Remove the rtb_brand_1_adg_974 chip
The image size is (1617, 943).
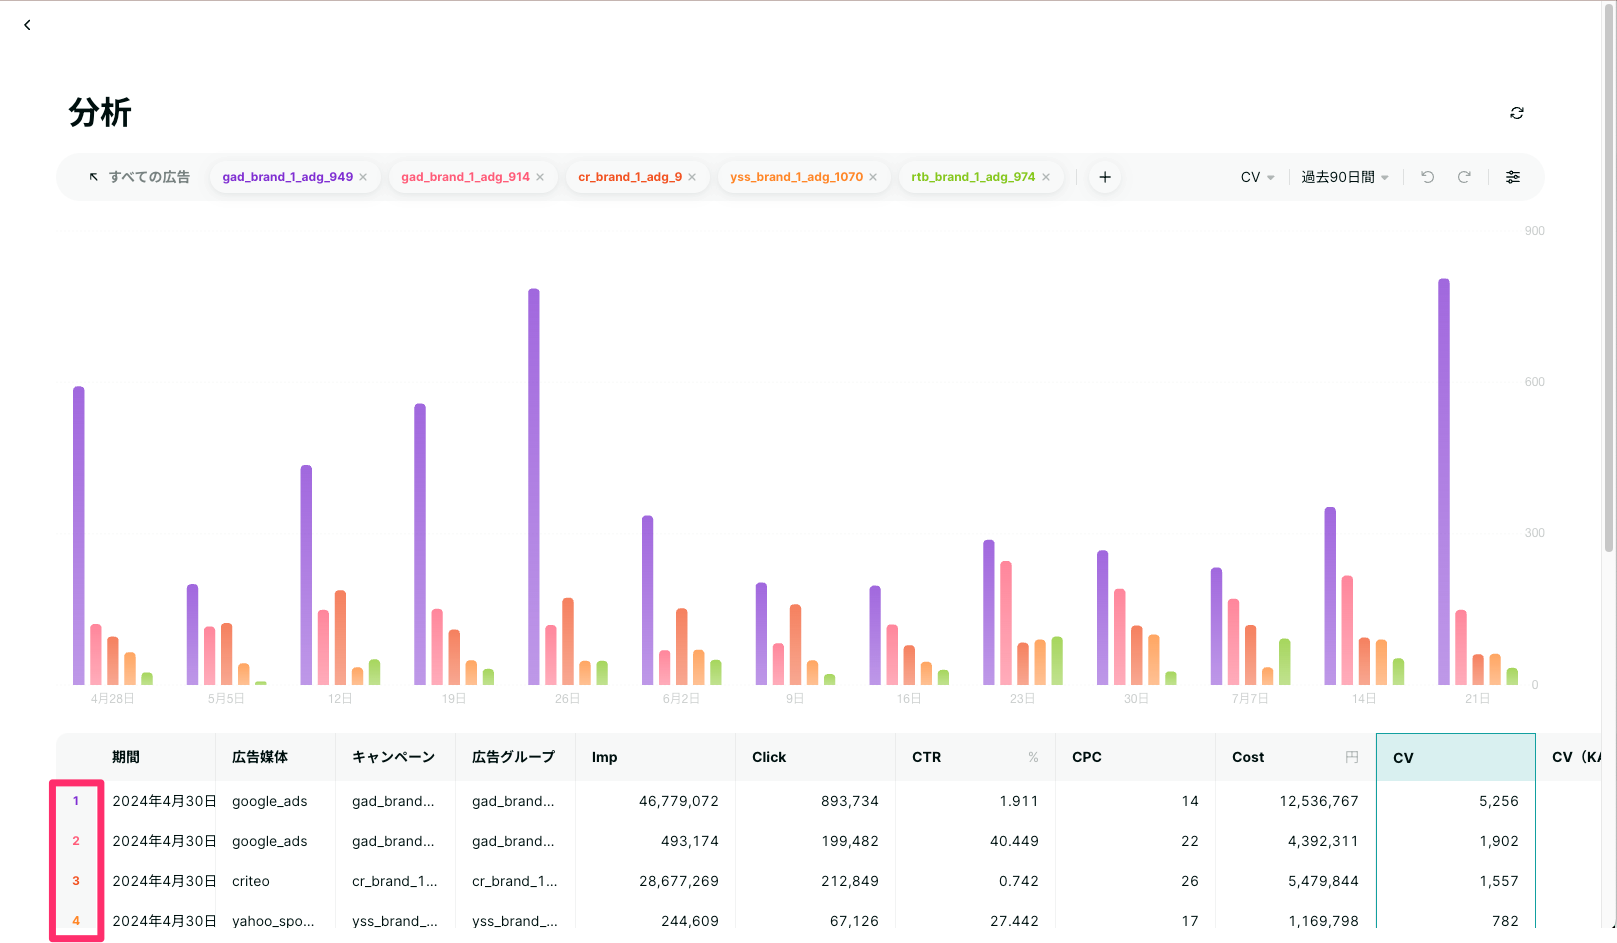coord(1046,177)
